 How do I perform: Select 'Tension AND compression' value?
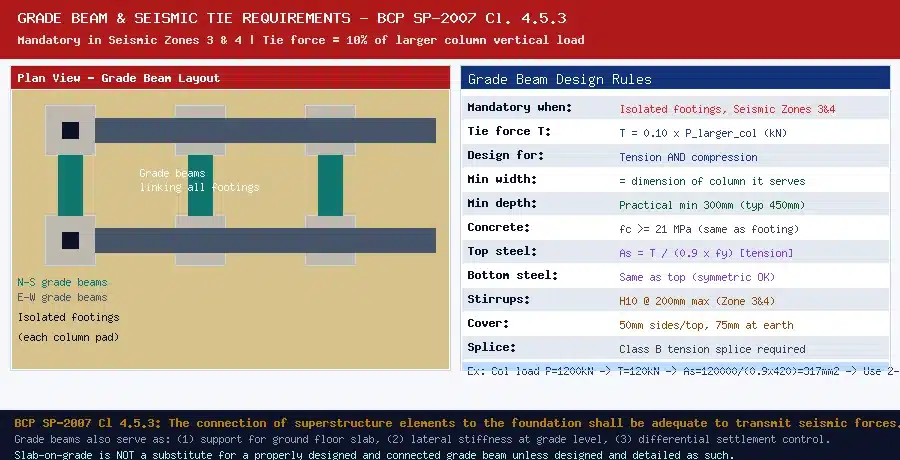pyautogui.click(x=688, y=157)
